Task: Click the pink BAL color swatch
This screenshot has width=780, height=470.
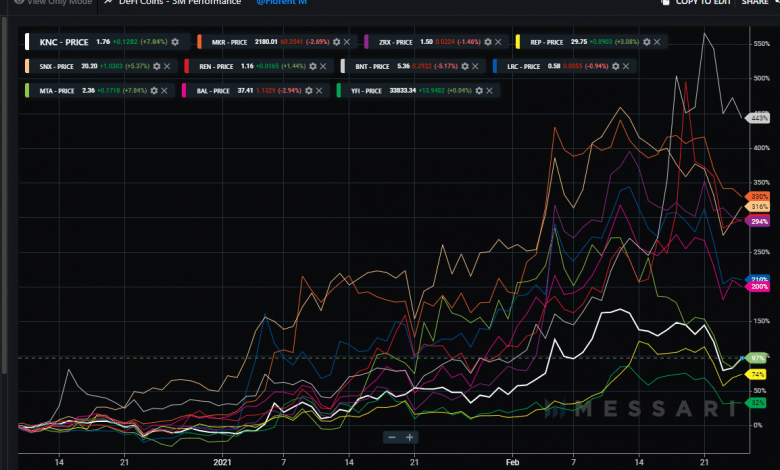Action: (x=184, y=91)
